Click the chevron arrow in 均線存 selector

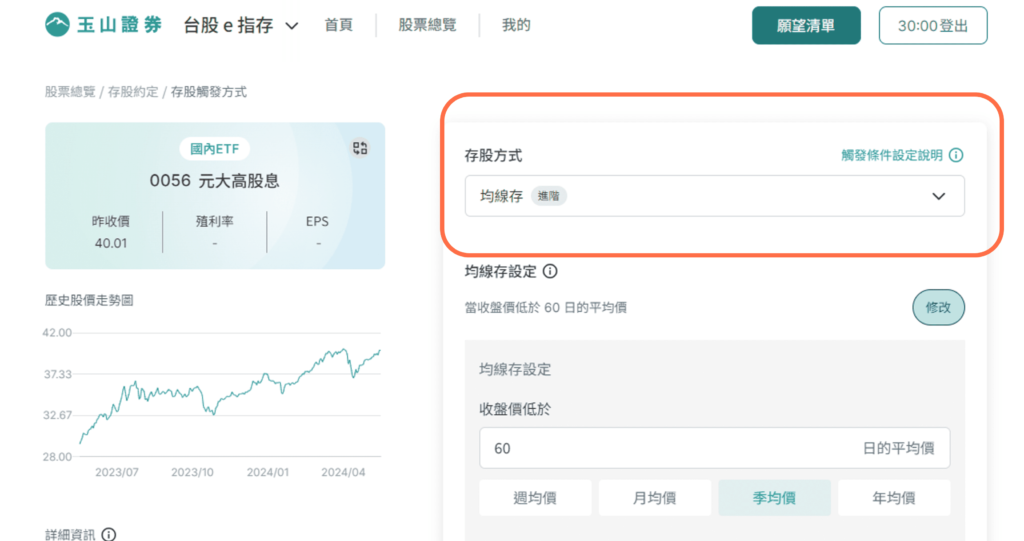pyautogui.click(x=938, y=196)
